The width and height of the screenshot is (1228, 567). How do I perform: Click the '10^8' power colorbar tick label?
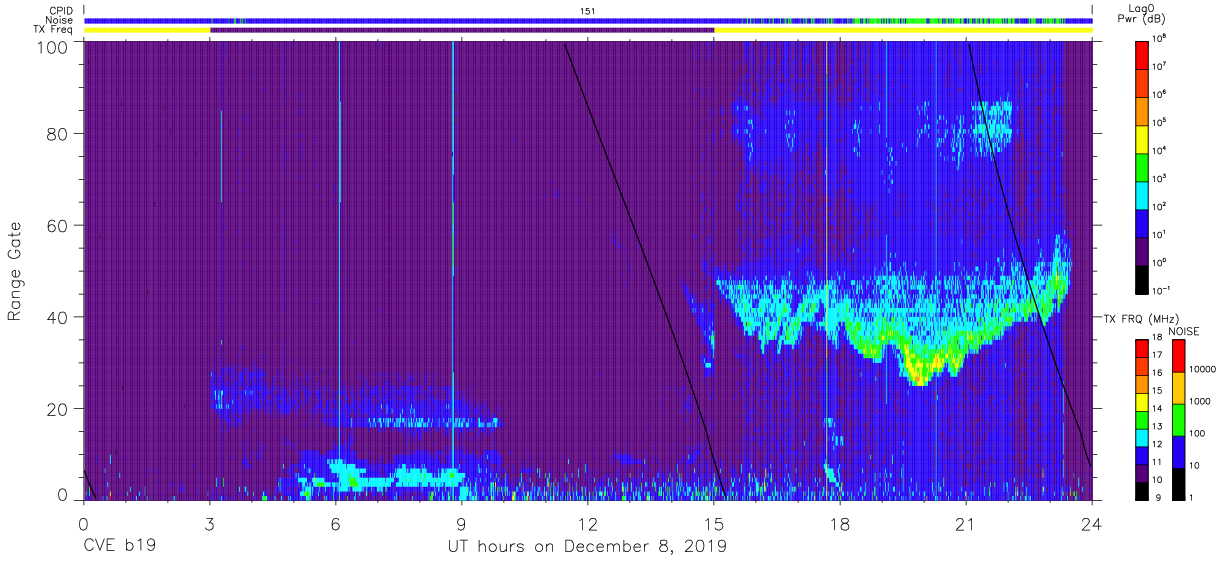(1160, 37)
